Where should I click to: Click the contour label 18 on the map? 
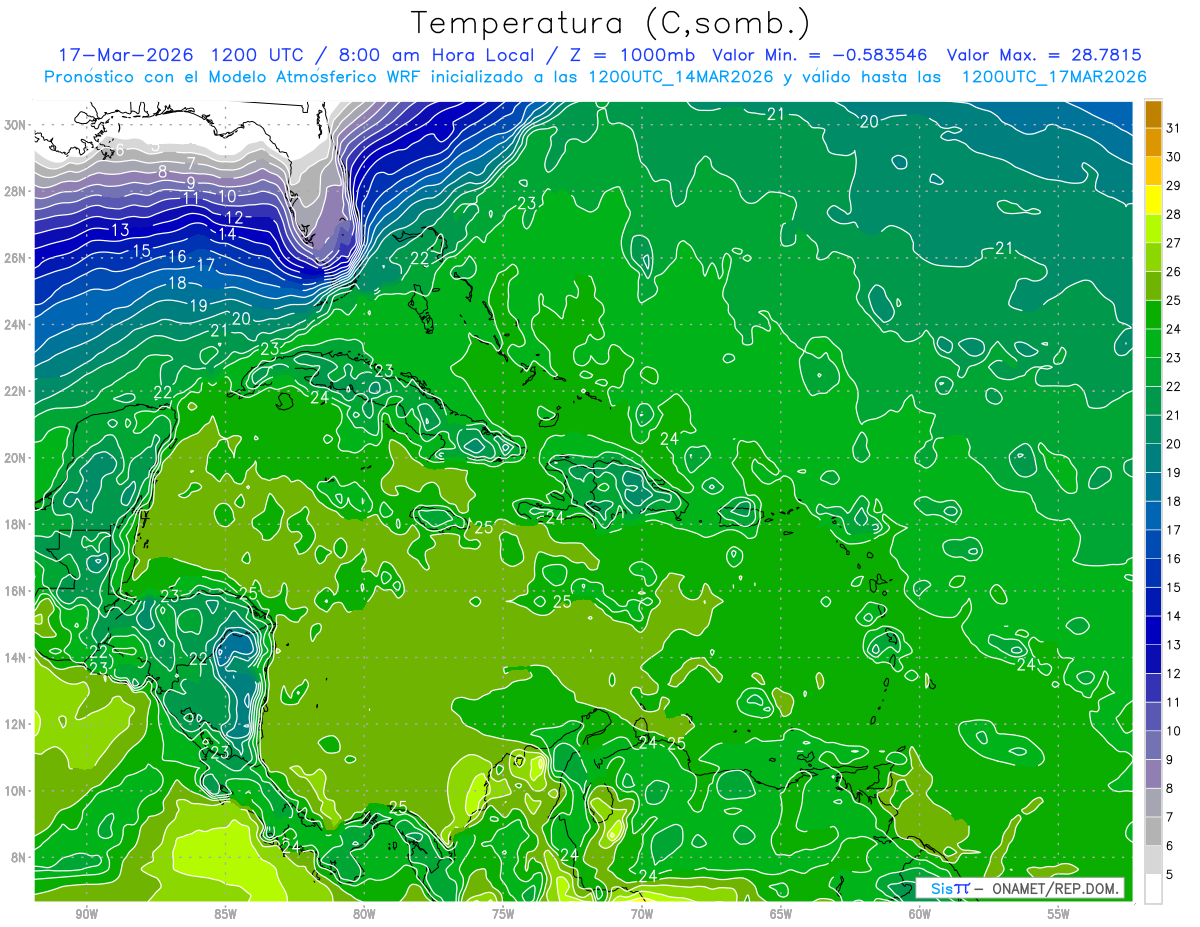(177, 283)
